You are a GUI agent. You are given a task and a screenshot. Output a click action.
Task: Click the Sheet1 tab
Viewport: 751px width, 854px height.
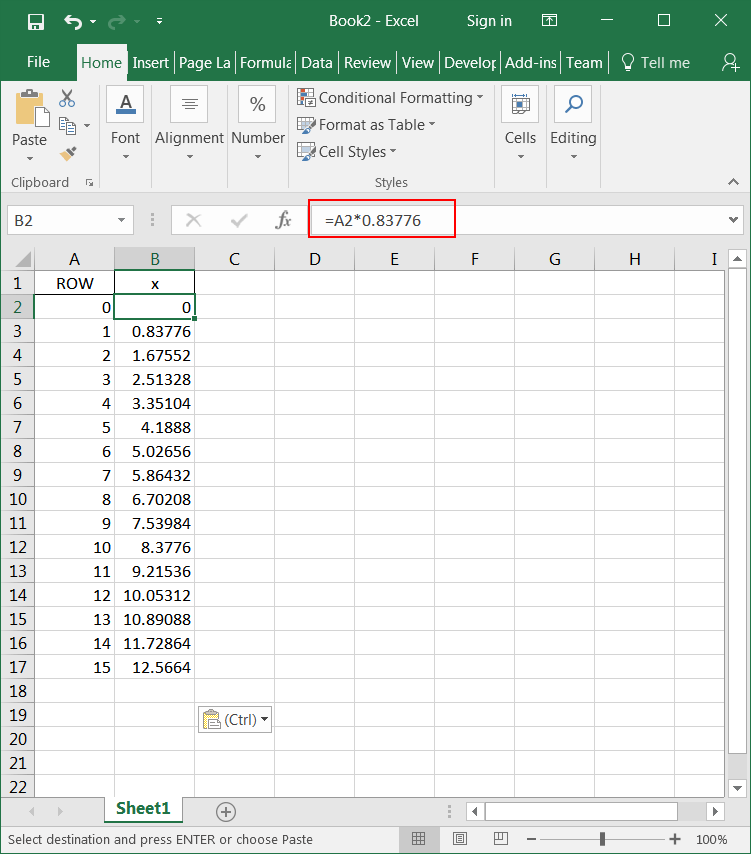click(143, 809)
